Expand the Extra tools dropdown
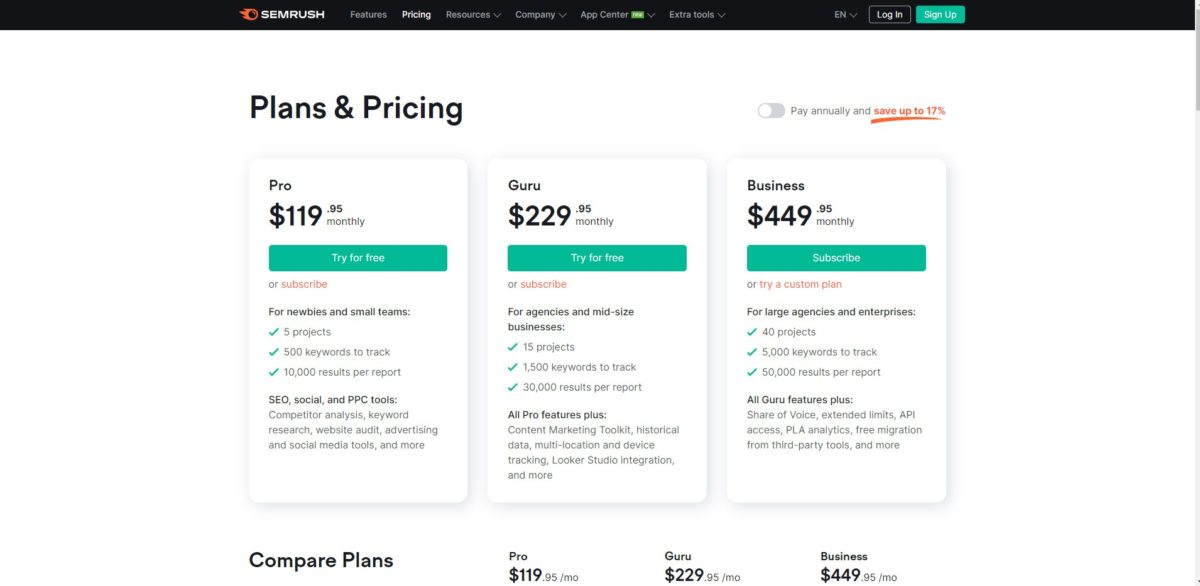The image size is (1200, 586). (x=691, y=14)
